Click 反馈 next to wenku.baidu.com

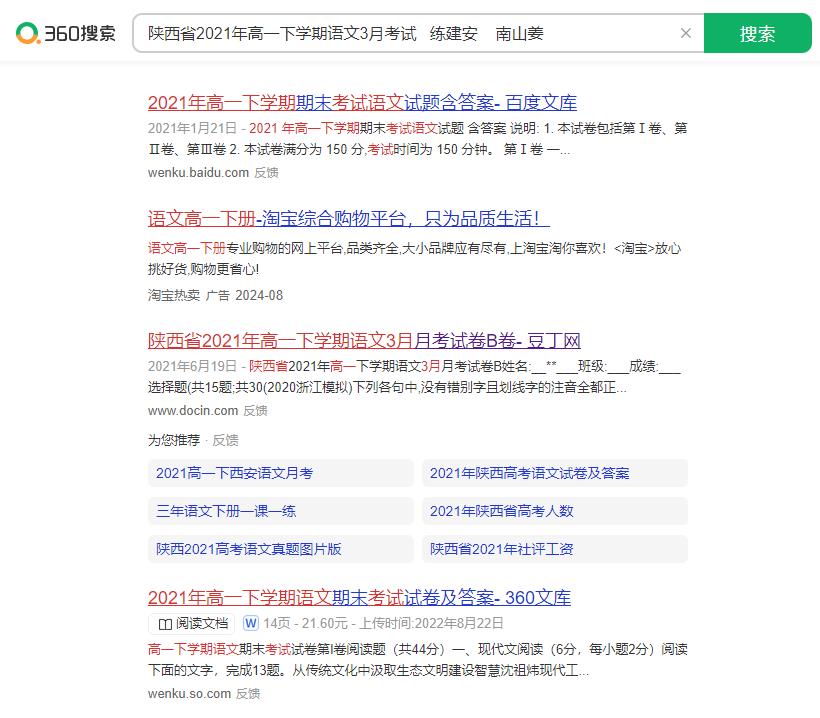(x=266, y=173)
